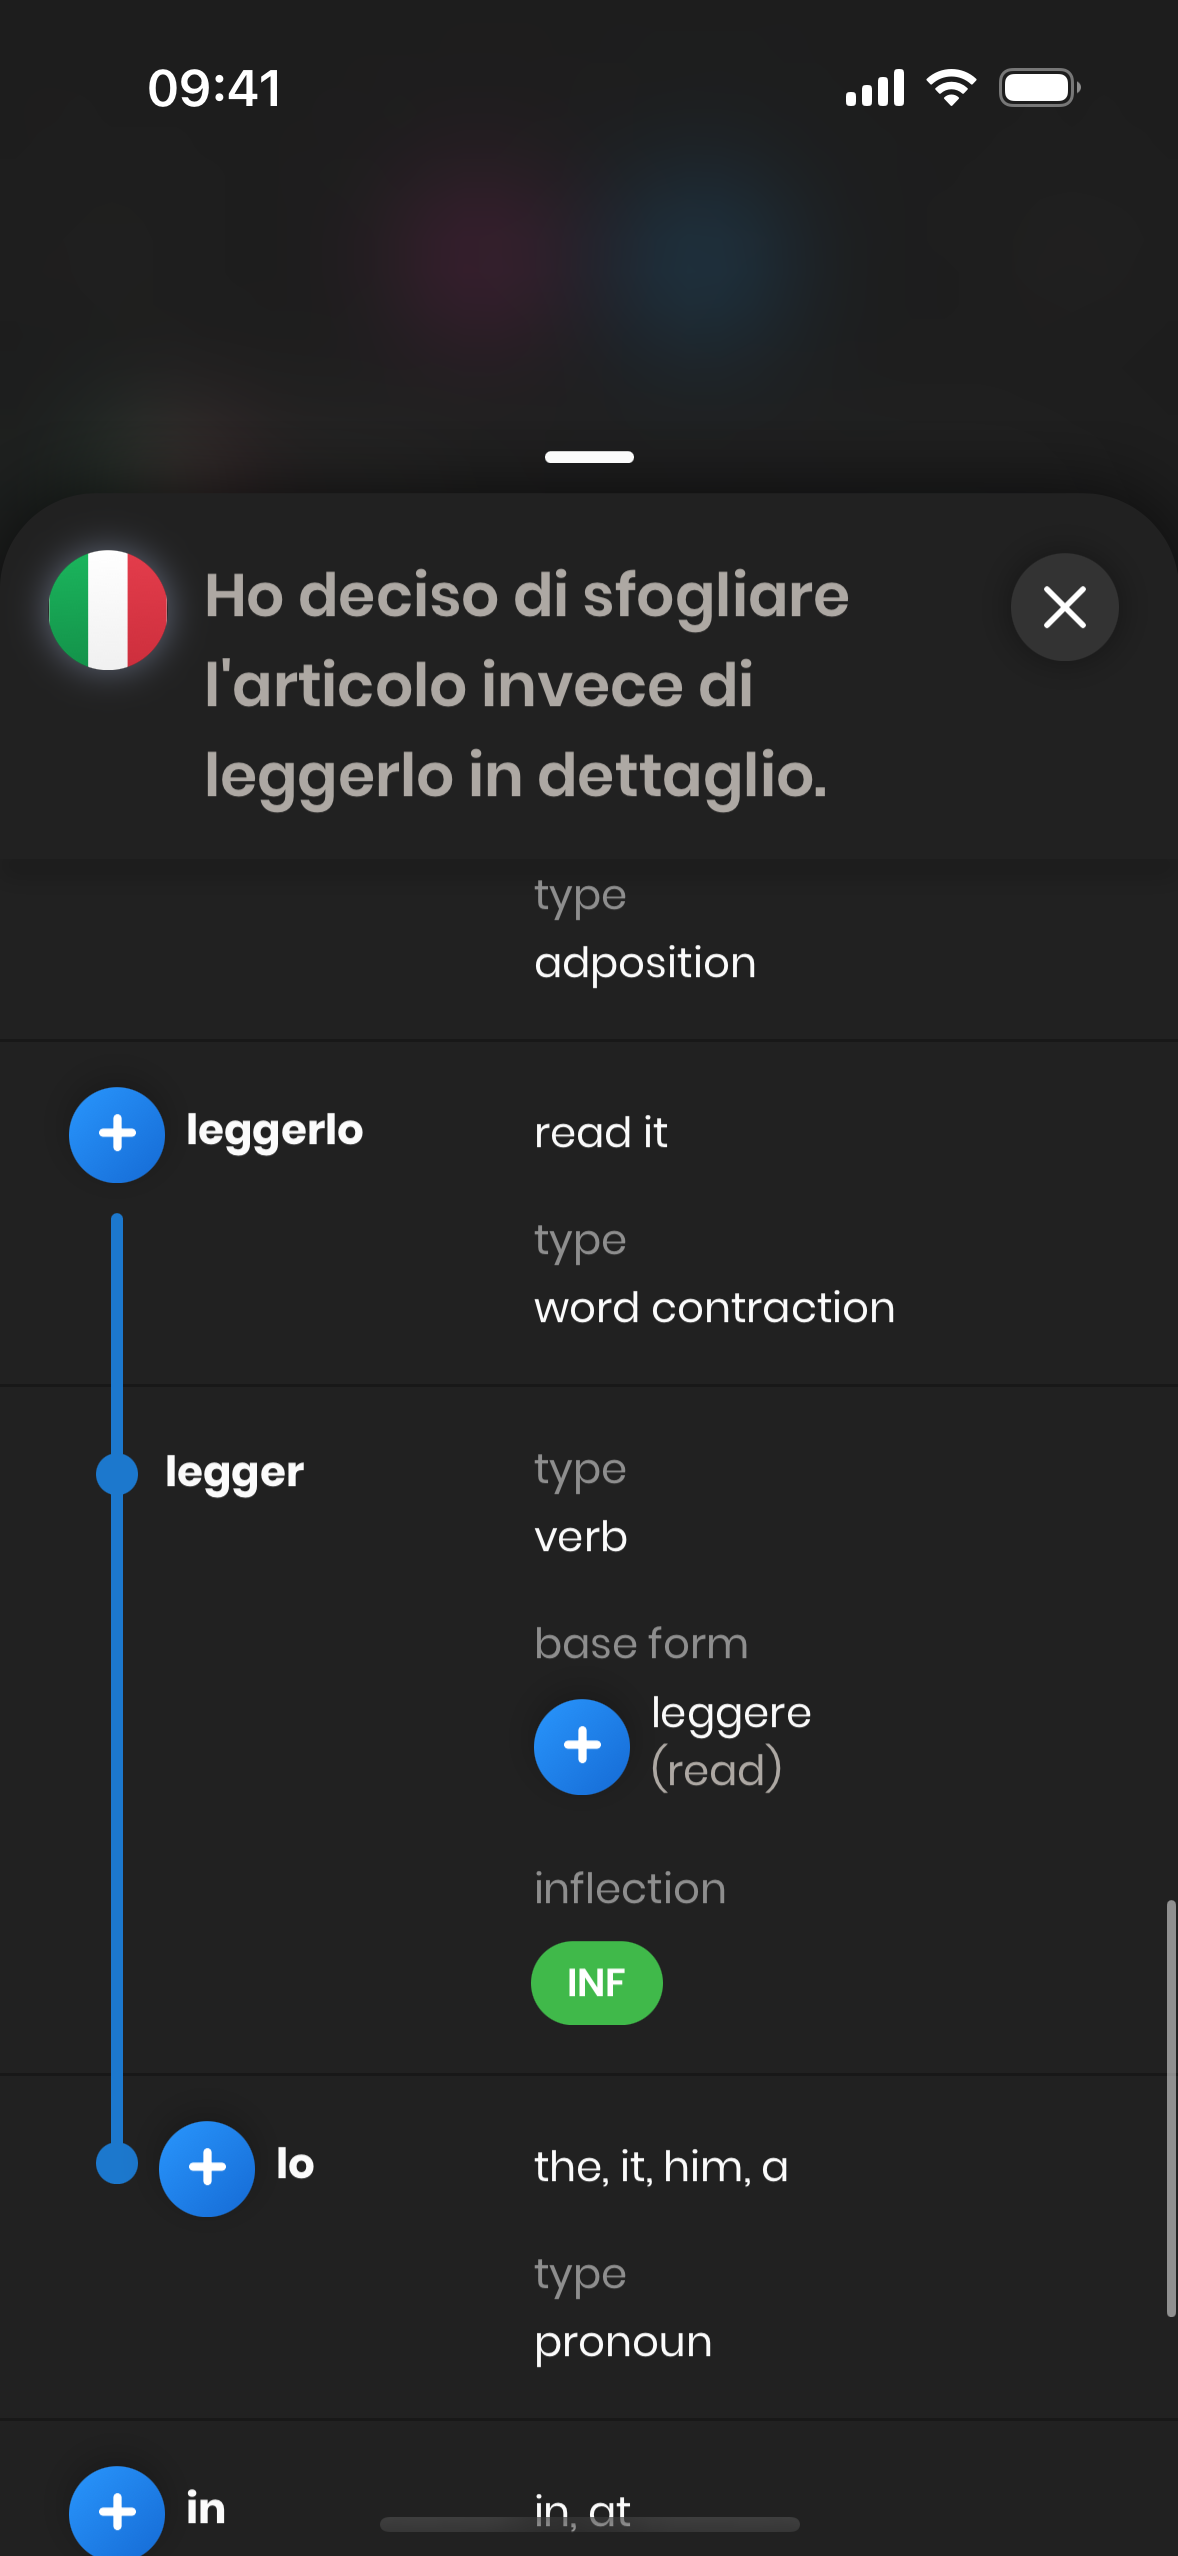Close the sentence detail panel

[x=1064, y=607]
